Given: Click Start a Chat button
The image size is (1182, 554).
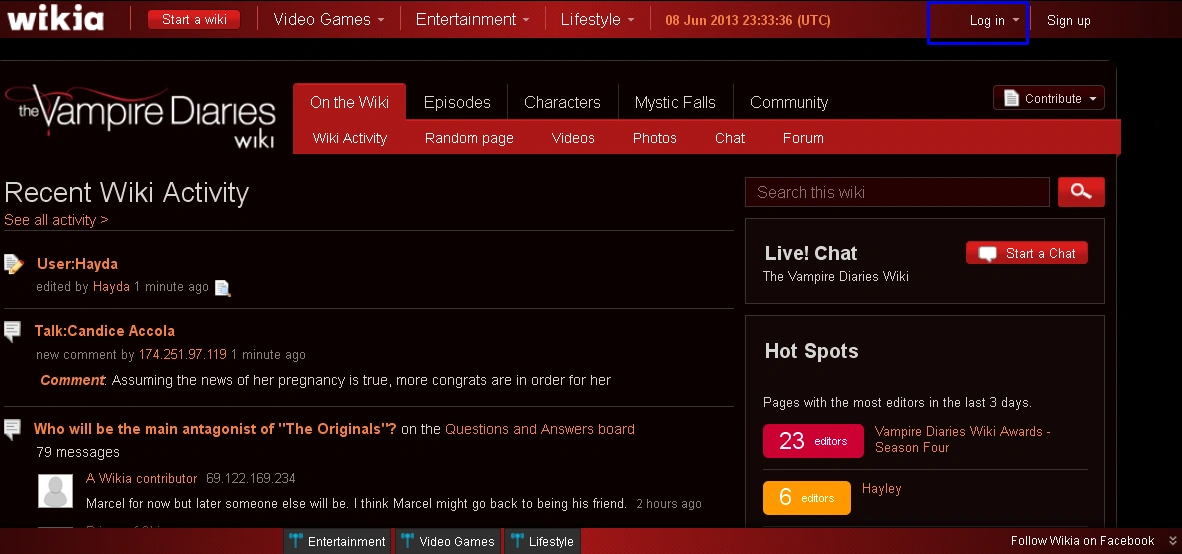Looking at the screenshot, I should (x=1027, y=253).
